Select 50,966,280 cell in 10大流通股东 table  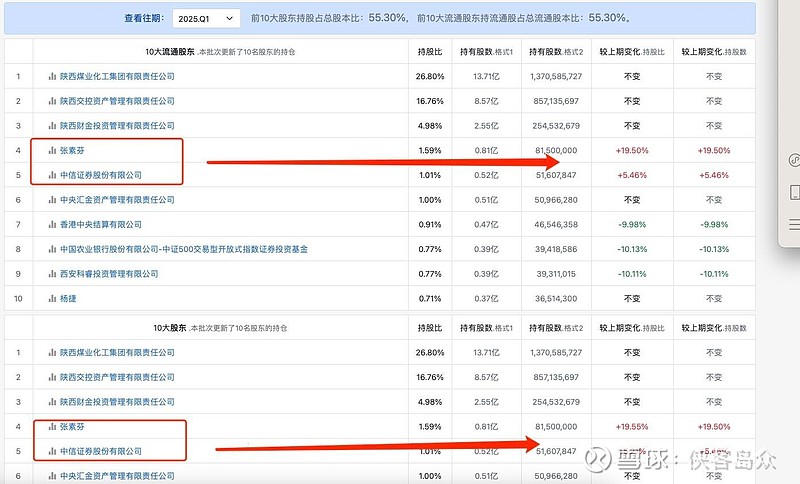556,200
